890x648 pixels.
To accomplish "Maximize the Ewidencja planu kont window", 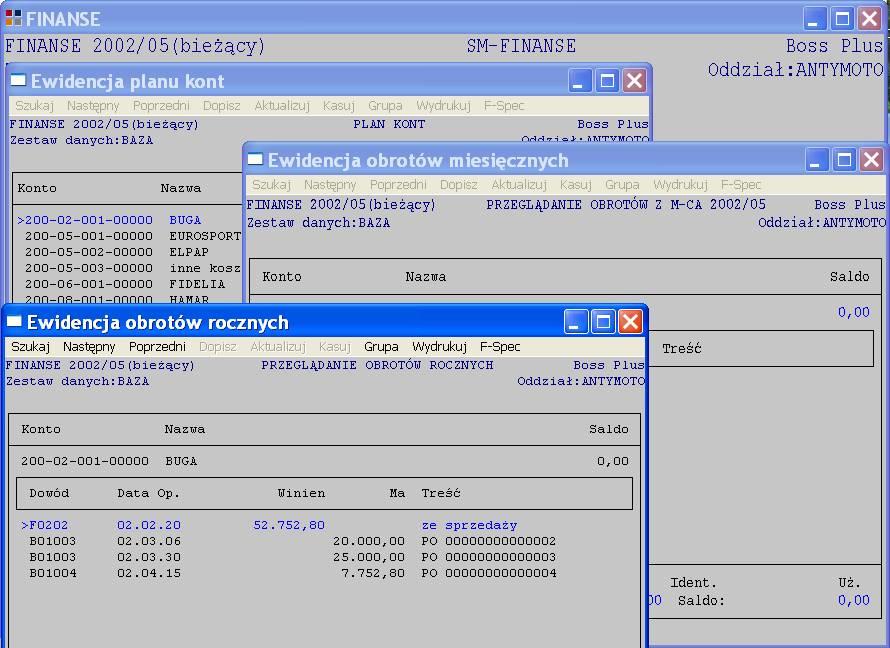I will click(607, 81).
